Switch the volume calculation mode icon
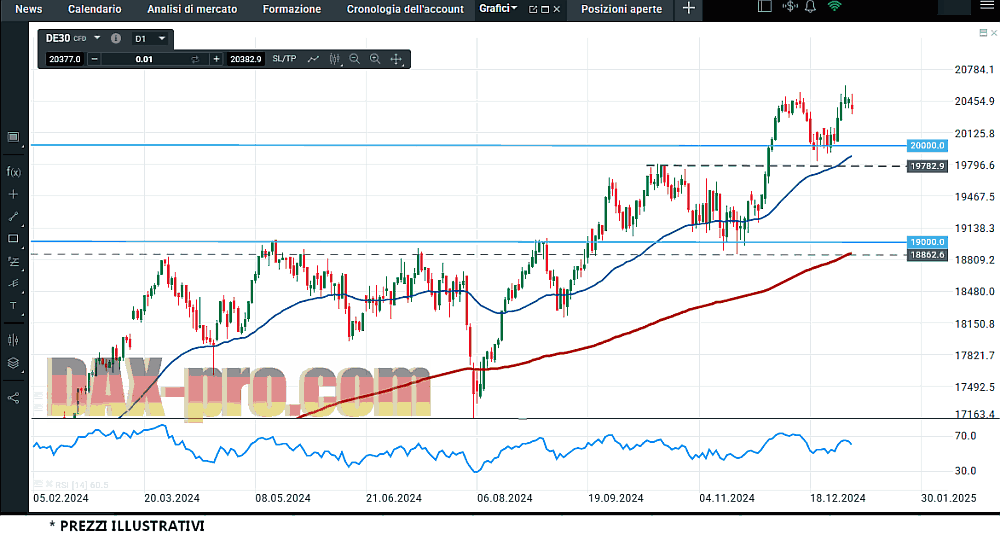Image resolution: width=1000 pixels, height=535 pixels. [x=195, y=59]
